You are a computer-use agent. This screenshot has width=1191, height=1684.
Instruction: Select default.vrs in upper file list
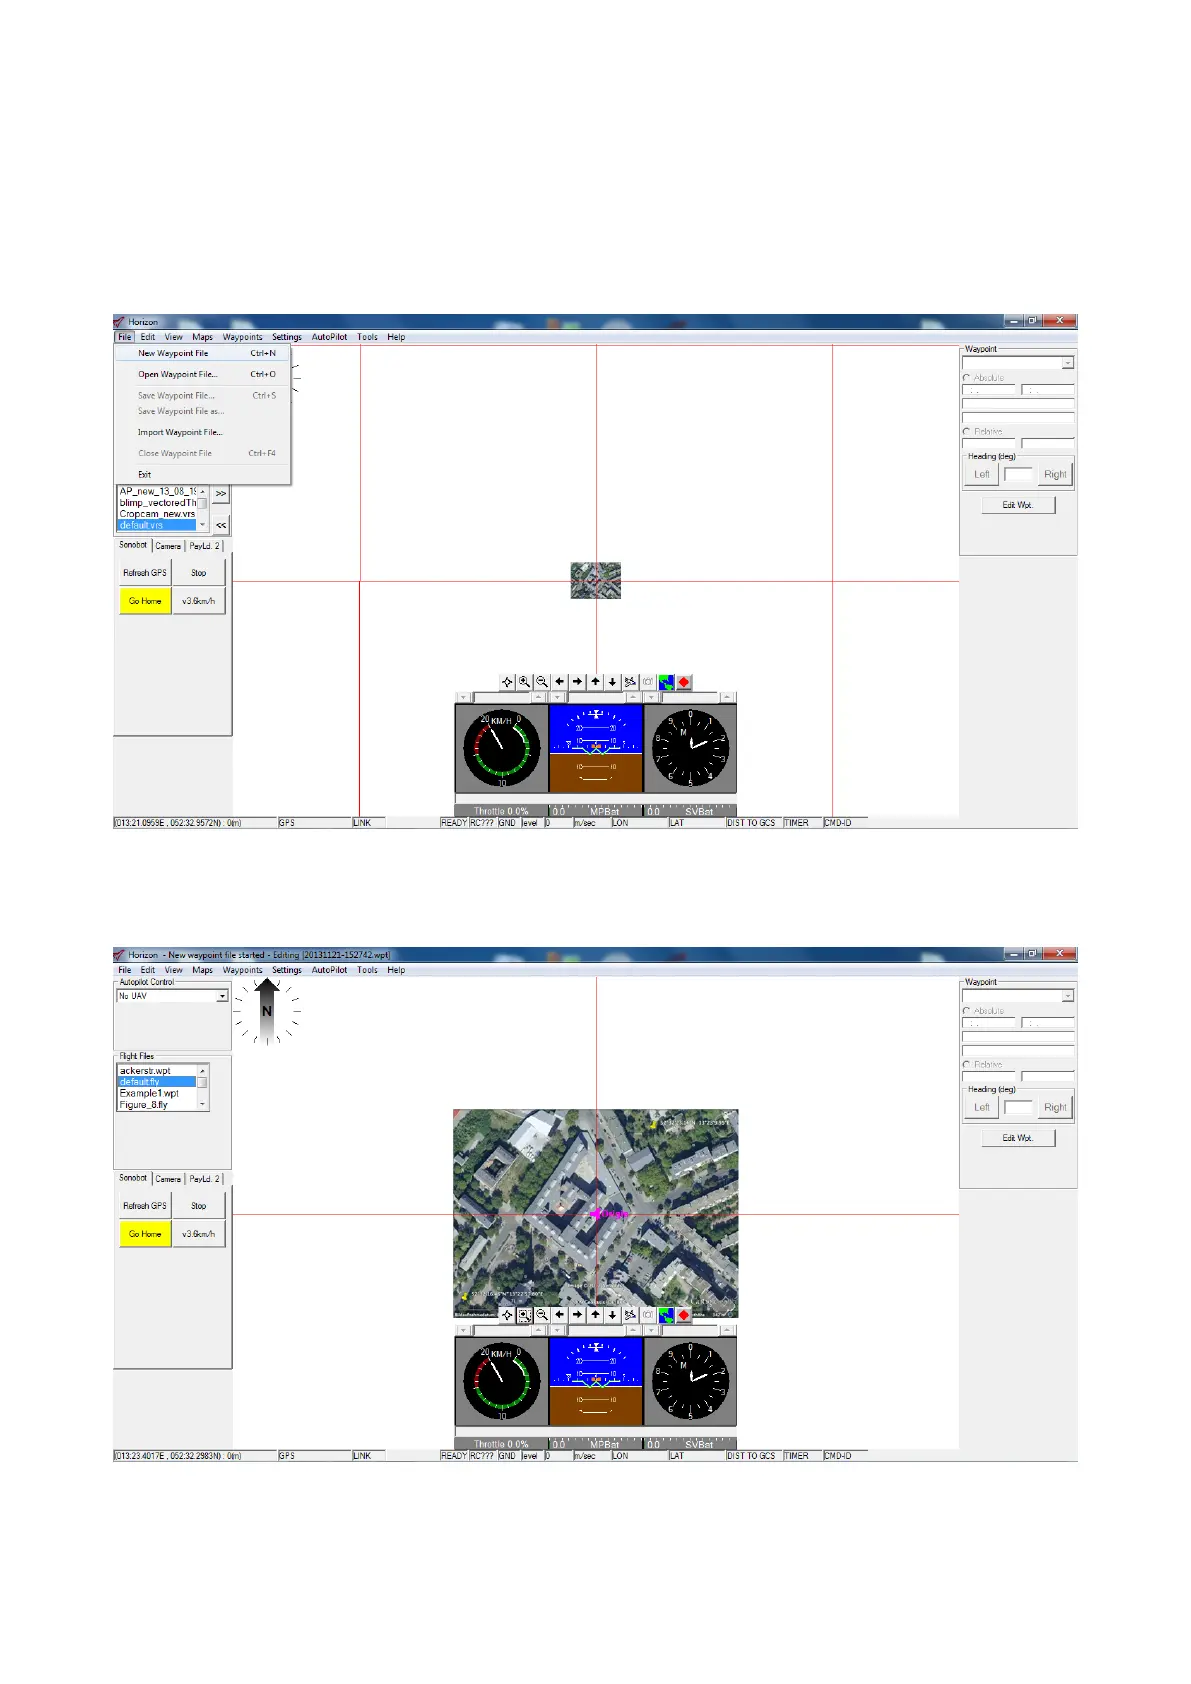tap(157, 525)
